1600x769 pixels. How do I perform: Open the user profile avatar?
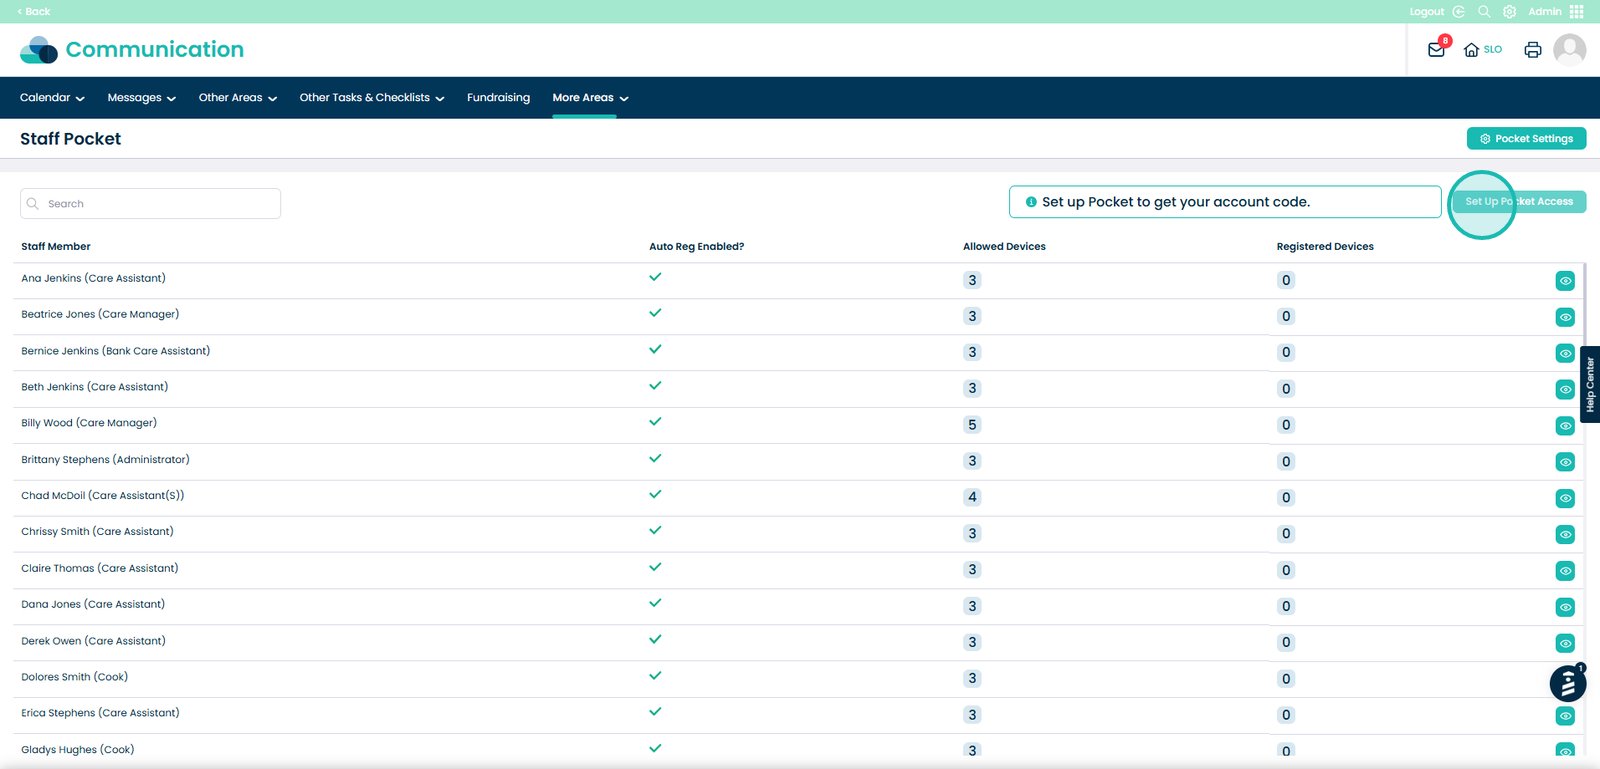click(1569, 49)
